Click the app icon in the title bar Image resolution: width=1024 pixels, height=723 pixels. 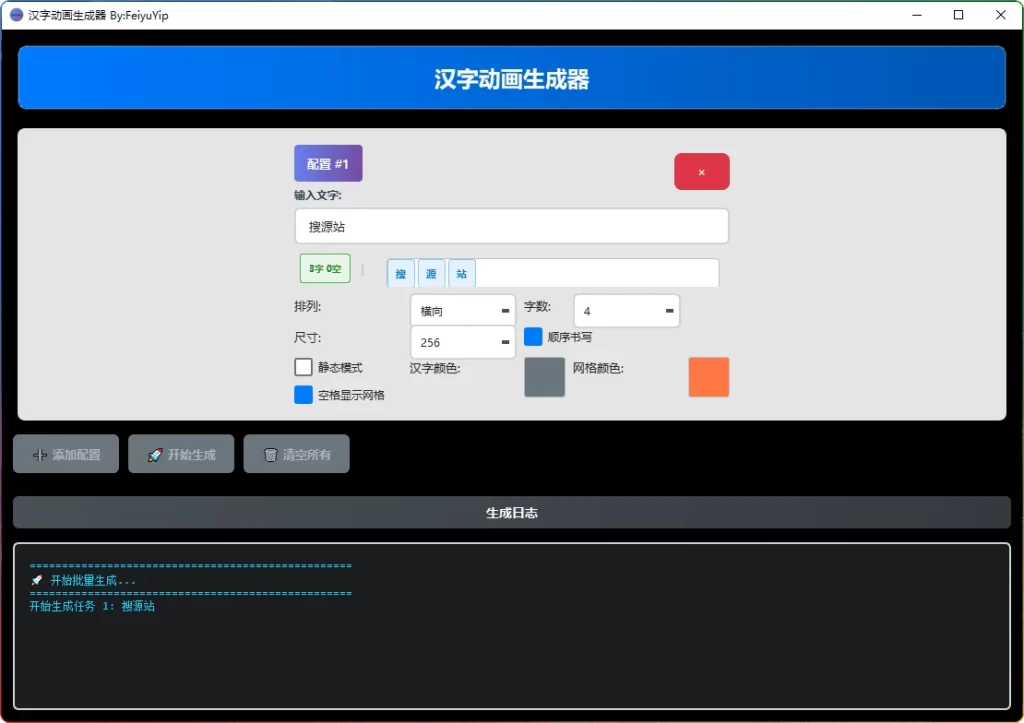[14, 15]
